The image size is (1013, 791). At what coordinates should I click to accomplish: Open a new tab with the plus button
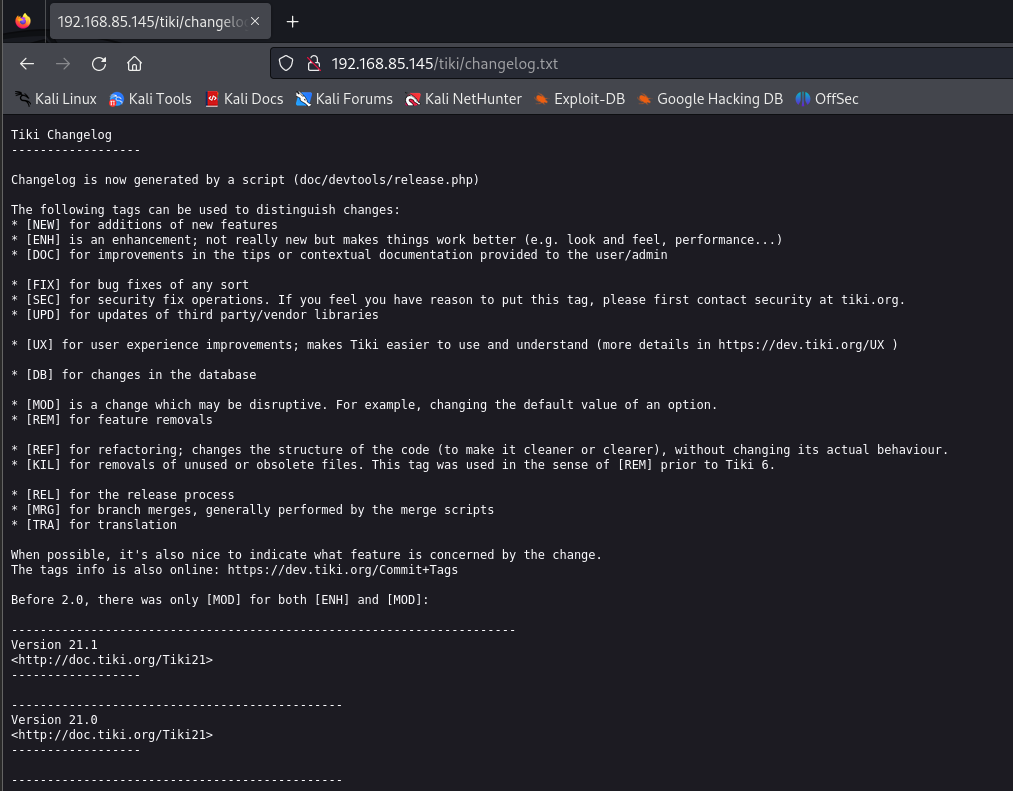pyautogui.click(x=292, y=22)
